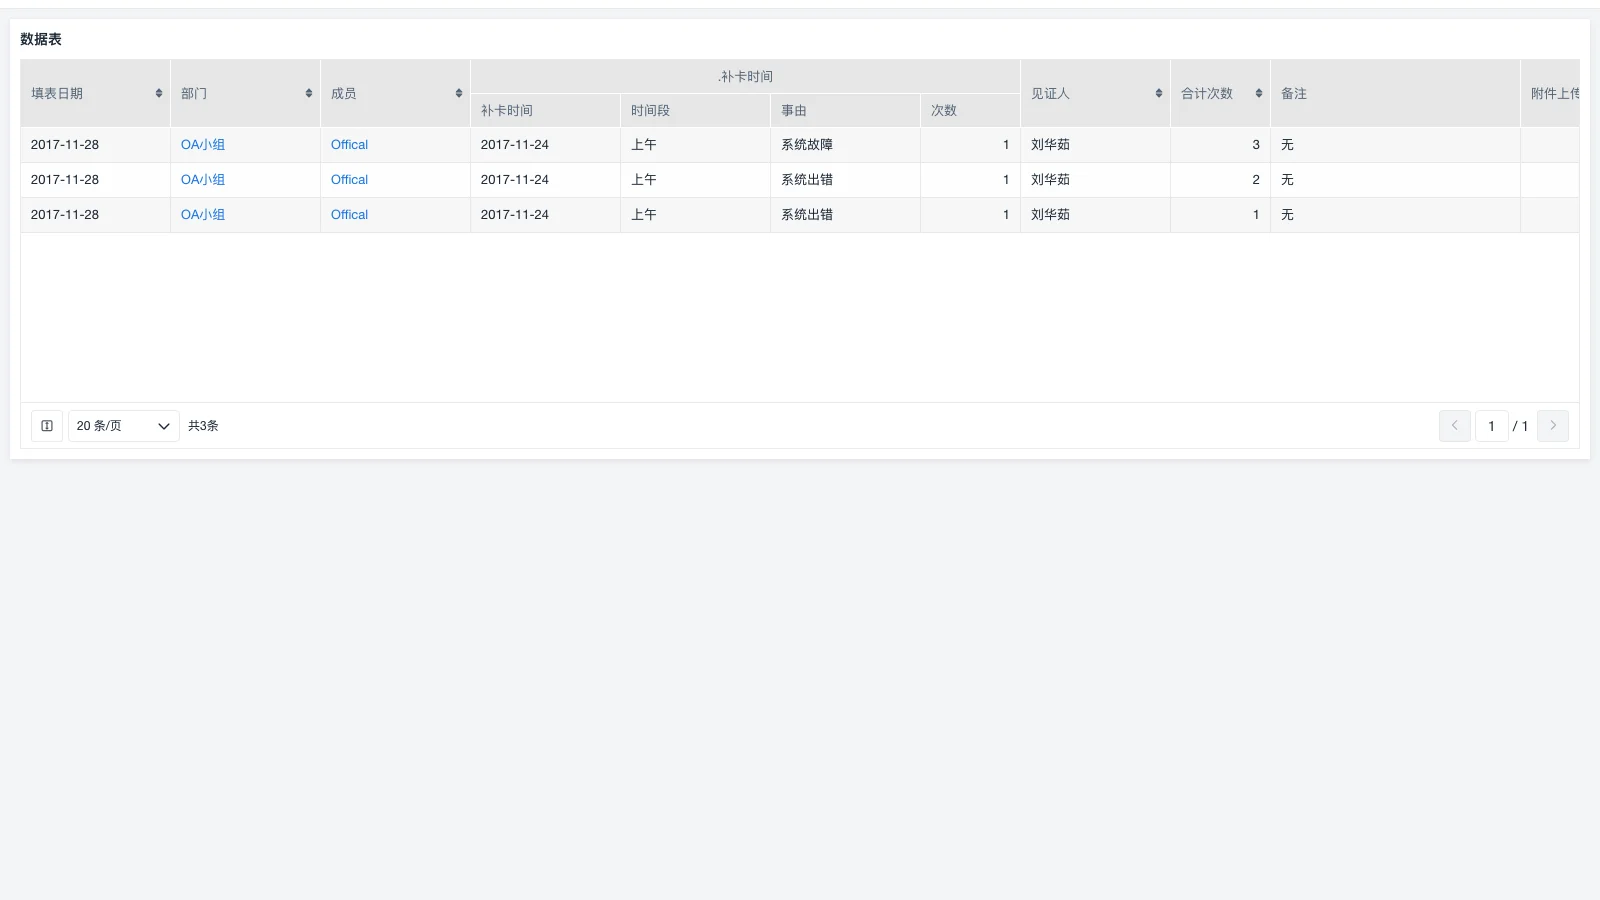Open the 20 条/页 page size dropdown
Screen dimensions: 1600x900
[123, 426]
